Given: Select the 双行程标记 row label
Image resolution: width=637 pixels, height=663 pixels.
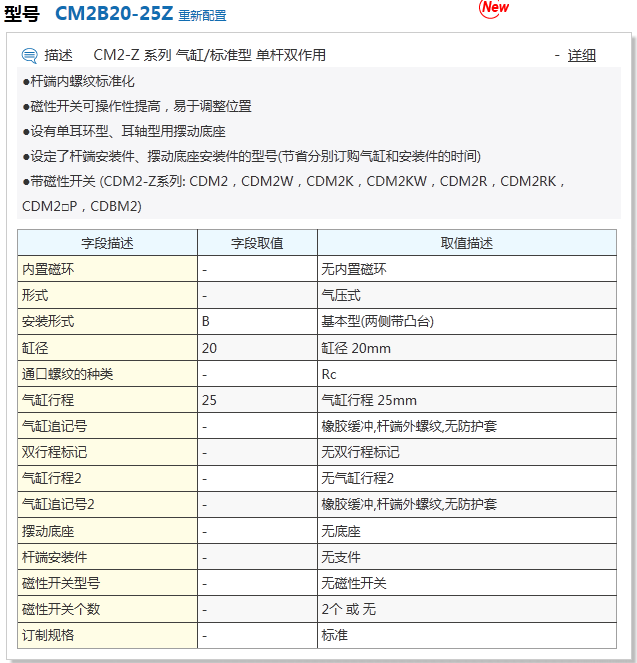Looking at the screenshot, I should [x=54, y=452].
